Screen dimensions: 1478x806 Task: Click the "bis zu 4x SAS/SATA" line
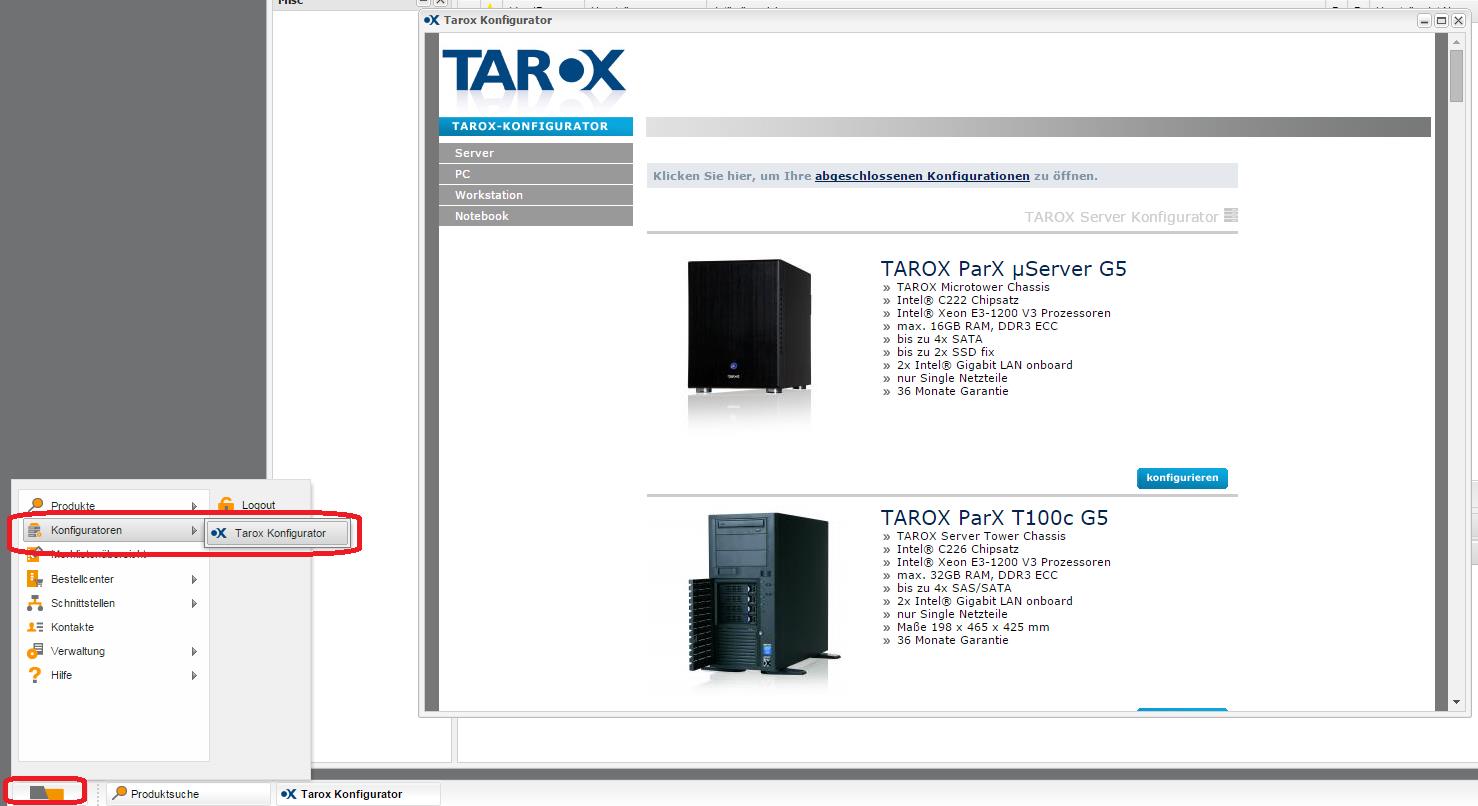pos(954,588)
